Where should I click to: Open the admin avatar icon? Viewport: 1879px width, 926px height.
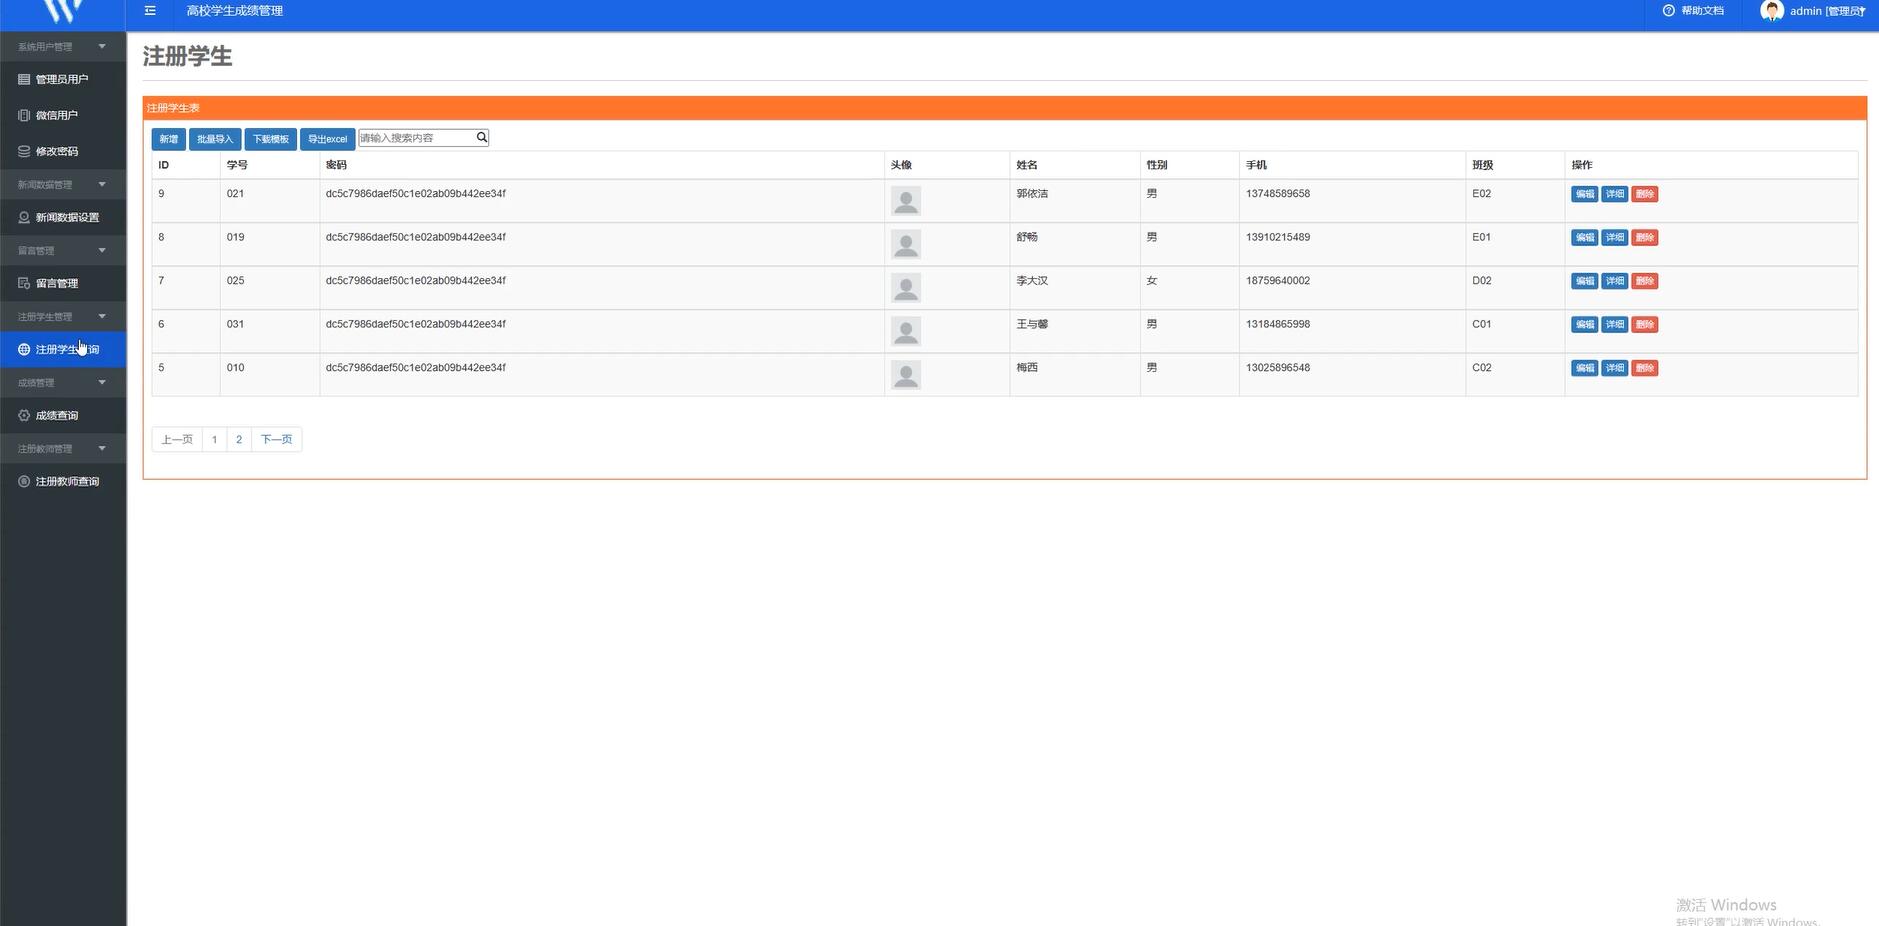1772,11
